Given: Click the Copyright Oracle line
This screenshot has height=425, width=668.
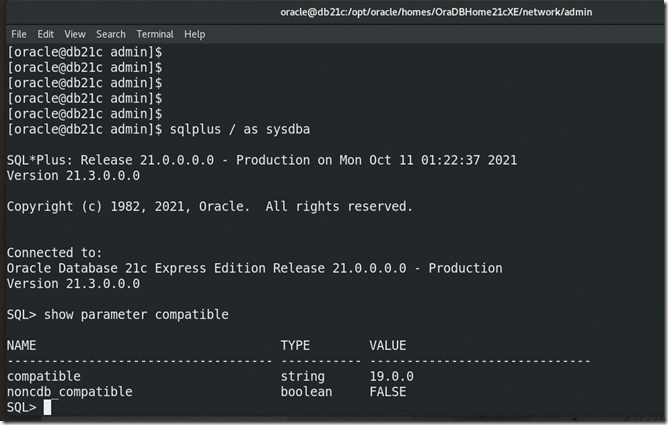Looking at the screenshot, I should point(209,206).
